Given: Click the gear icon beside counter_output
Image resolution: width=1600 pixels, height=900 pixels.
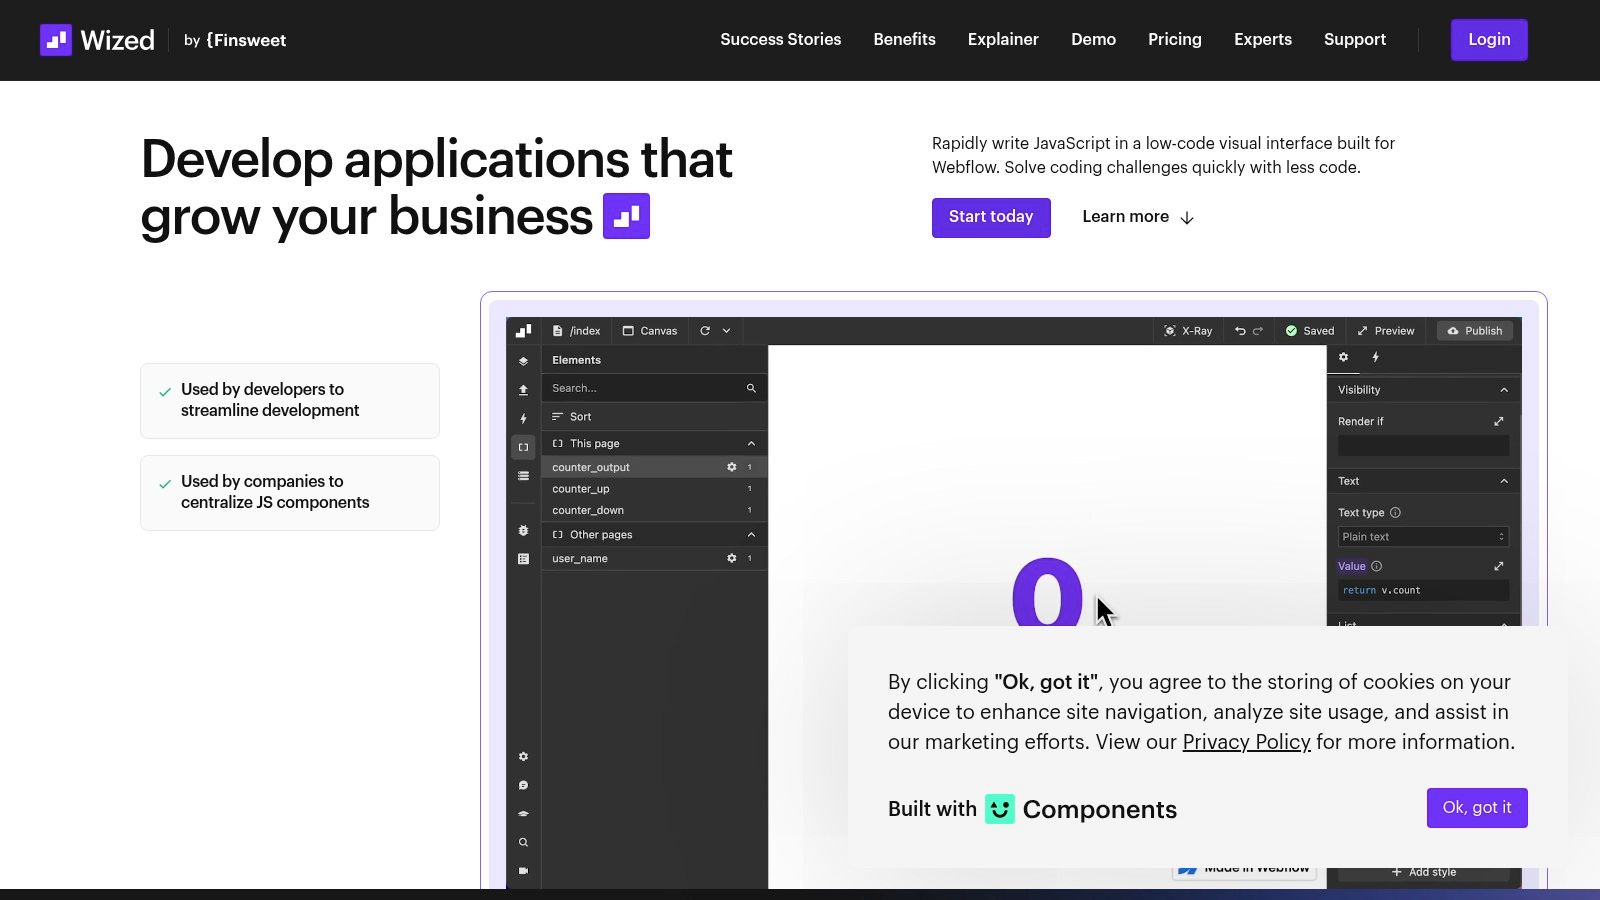Looking at the screenshot, I should (x=731, y=467).
